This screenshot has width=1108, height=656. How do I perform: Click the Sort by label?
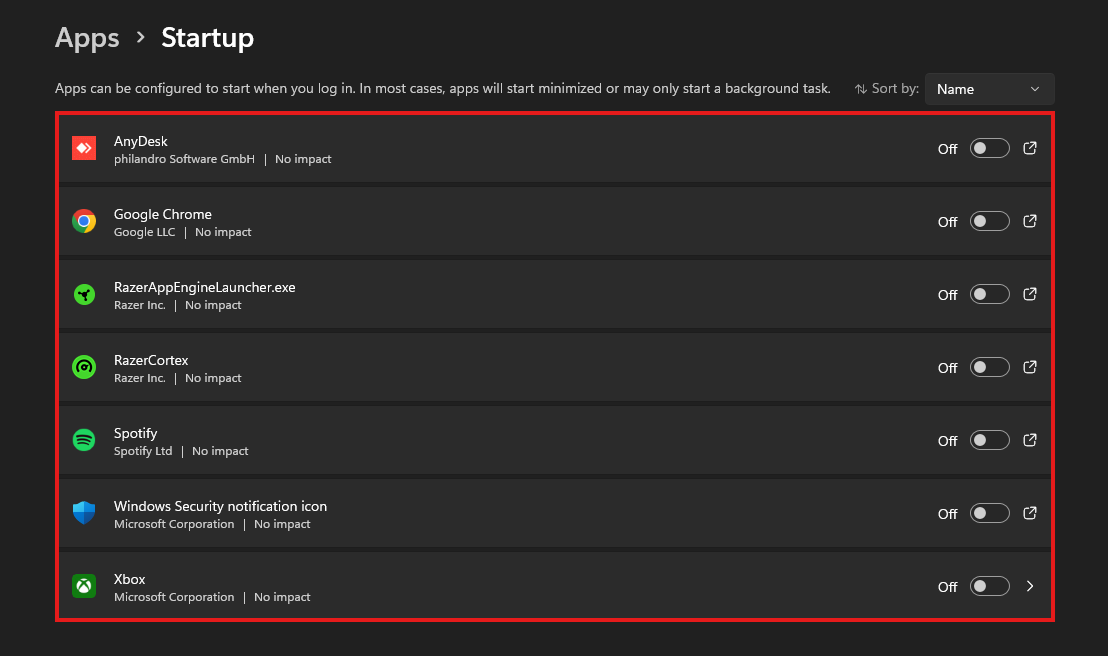(x=895, y=88)
